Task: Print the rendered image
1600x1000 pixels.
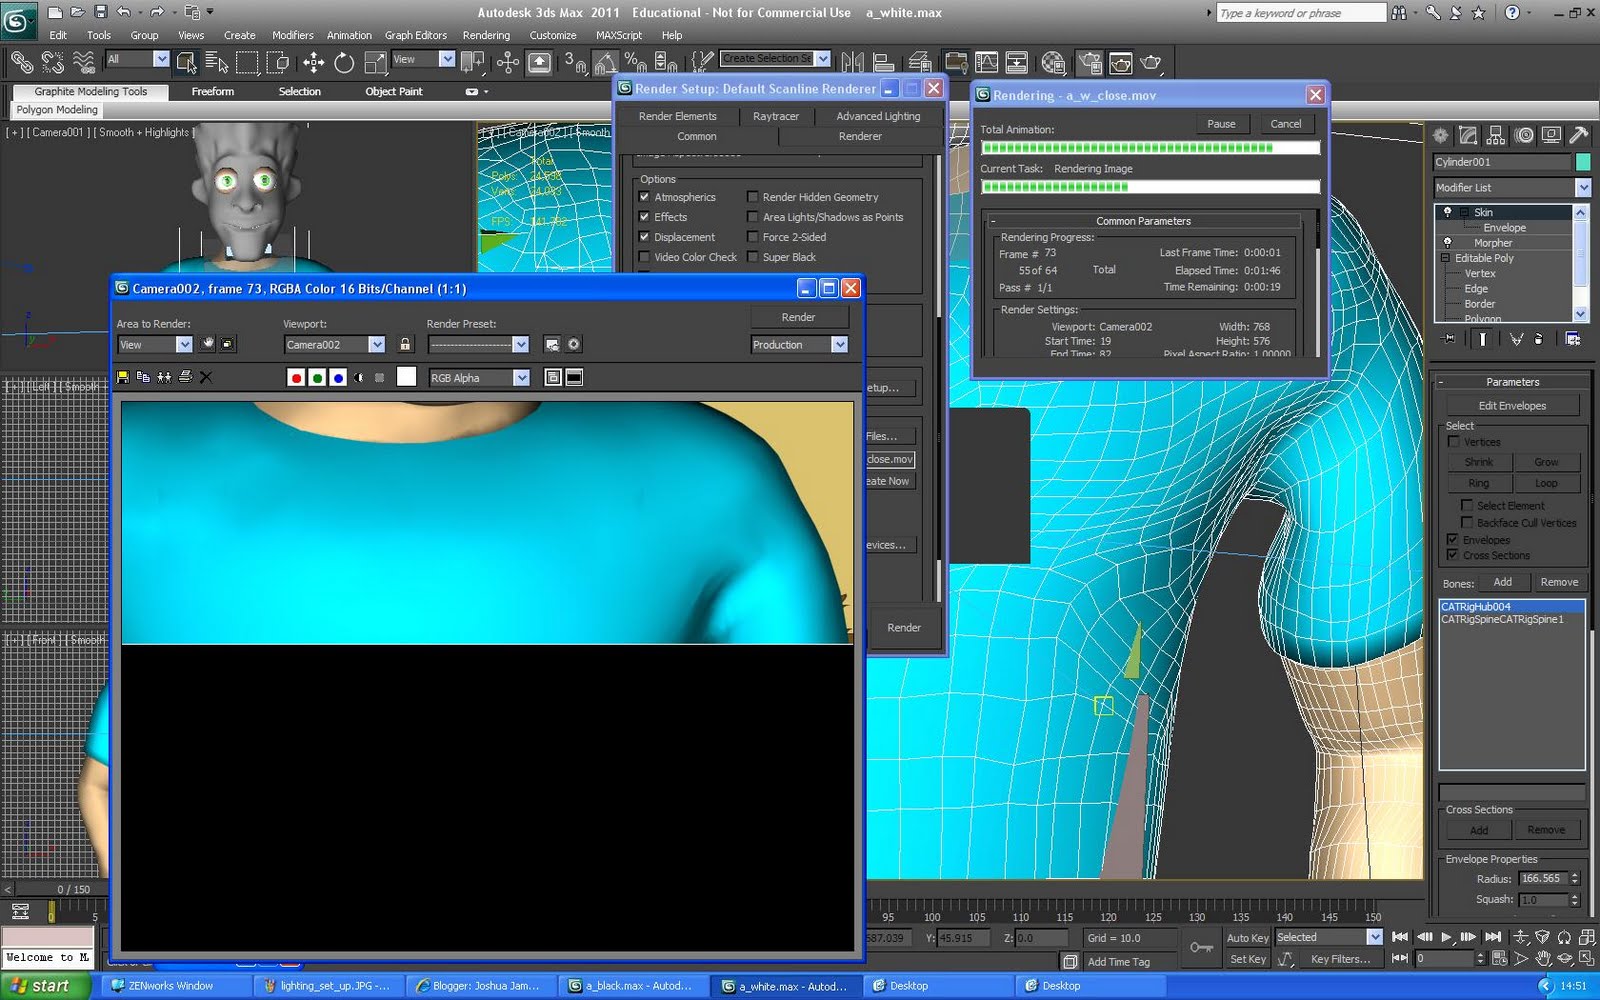Action: 185,377
